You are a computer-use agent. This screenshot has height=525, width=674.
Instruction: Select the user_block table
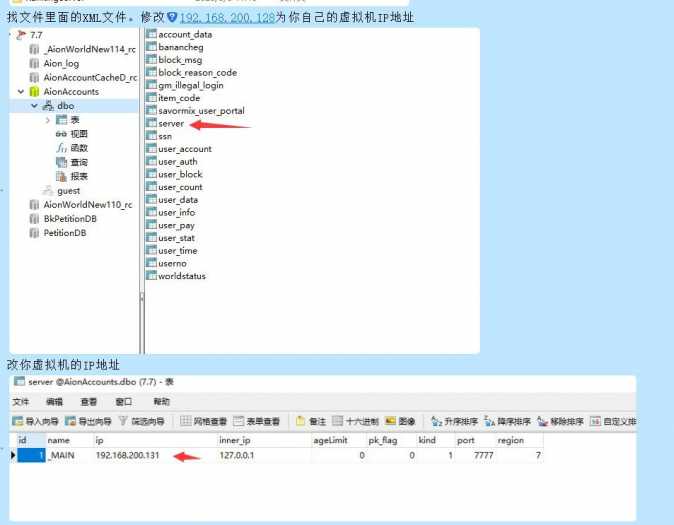pyautogui.click(x=175, y=174)
